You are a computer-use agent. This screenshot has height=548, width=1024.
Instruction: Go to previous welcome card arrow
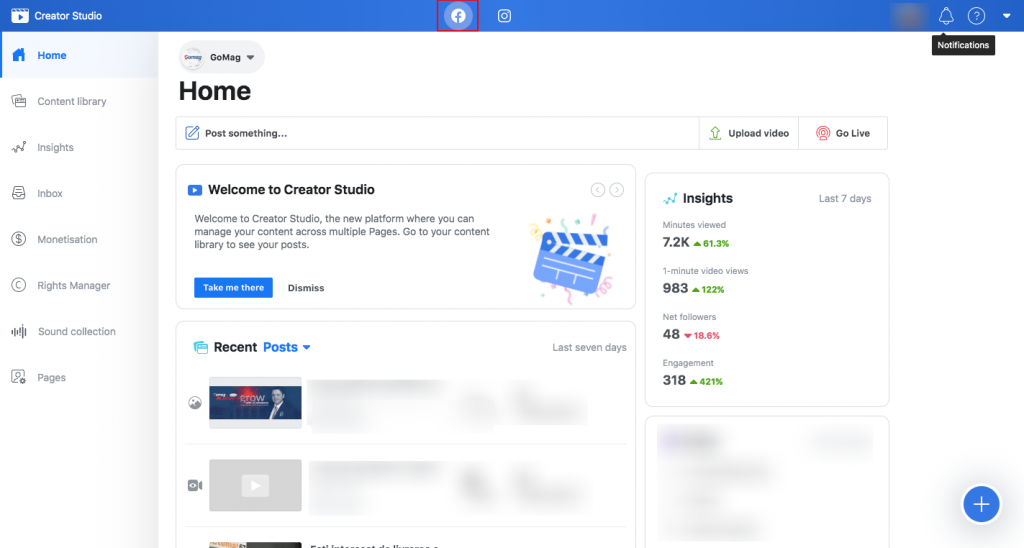click(598, 190)
